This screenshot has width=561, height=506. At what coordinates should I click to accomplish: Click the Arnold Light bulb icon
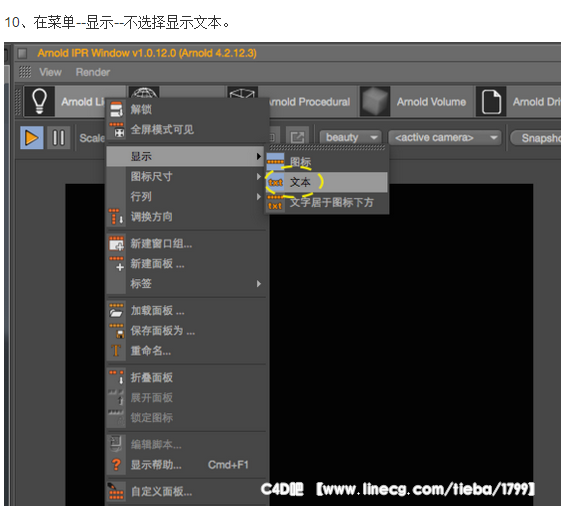[x=39, y=101]
